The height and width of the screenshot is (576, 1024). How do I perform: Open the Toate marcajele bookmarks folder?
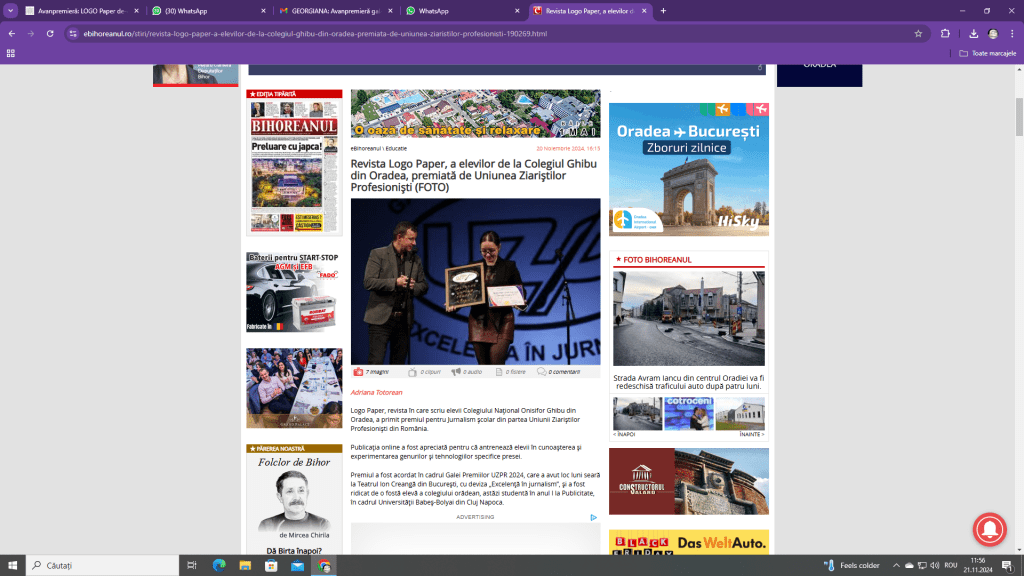point(986,53)
